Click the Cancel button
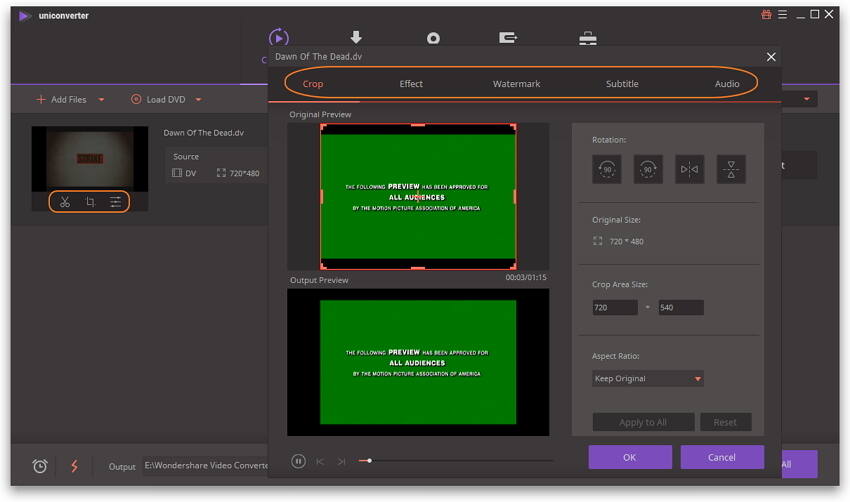The height and width of the screenshot is (502, 850). [x=722, y=458]
